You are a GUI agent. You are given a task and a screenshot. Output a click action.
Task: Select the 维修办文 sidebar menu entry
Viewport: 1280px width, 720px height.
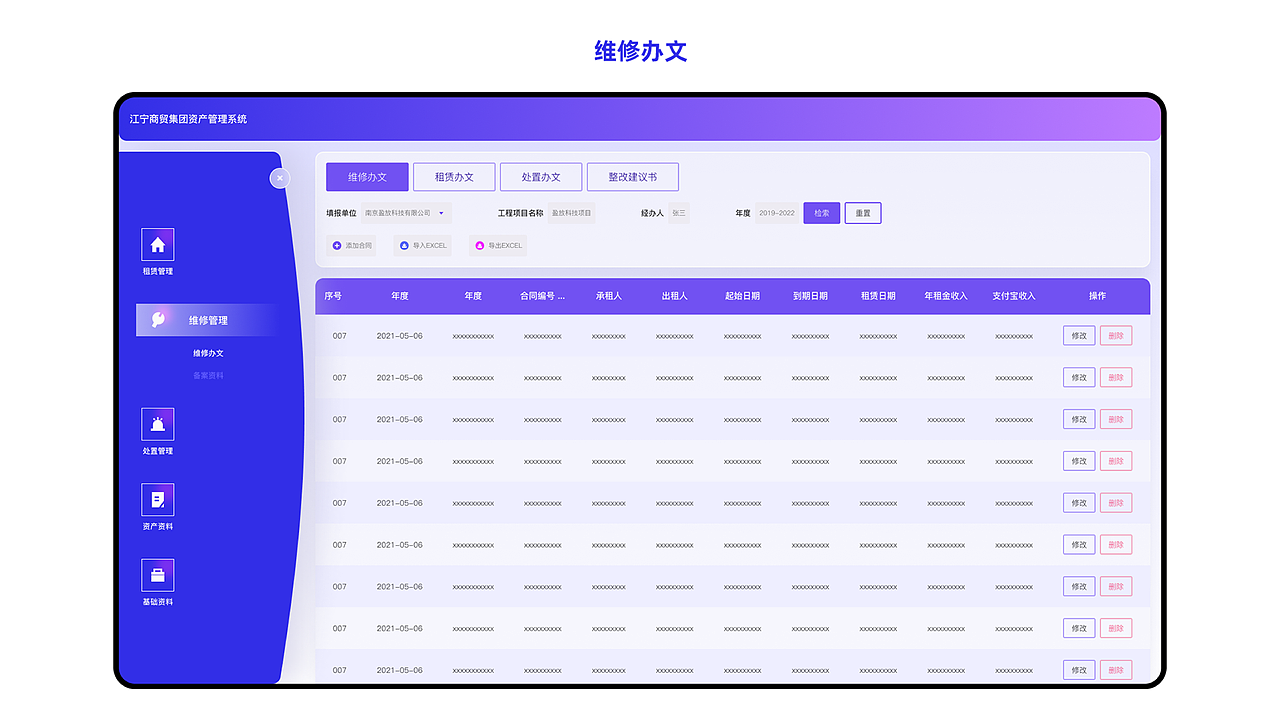point(210,353)
